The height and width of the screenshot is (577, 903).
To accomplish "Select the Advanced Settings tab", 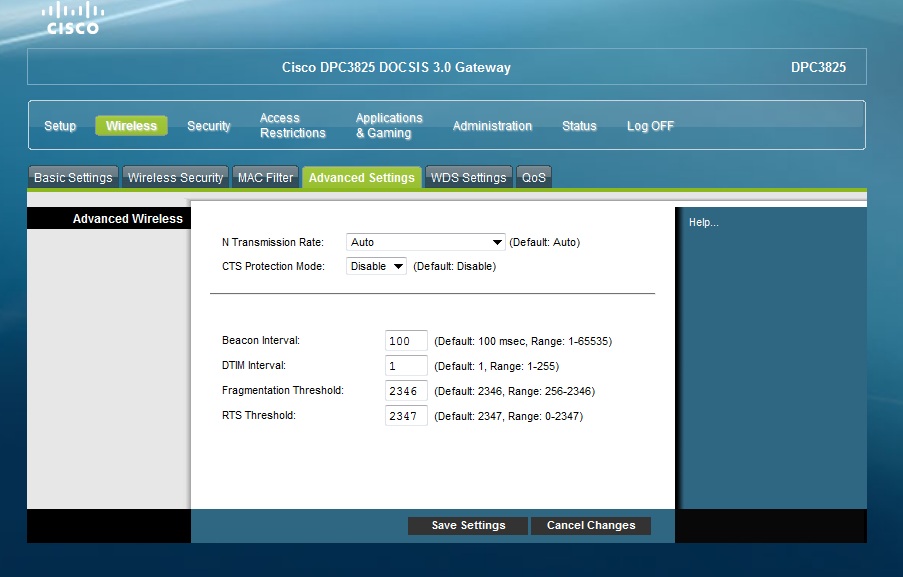I will tap(362, 177).
